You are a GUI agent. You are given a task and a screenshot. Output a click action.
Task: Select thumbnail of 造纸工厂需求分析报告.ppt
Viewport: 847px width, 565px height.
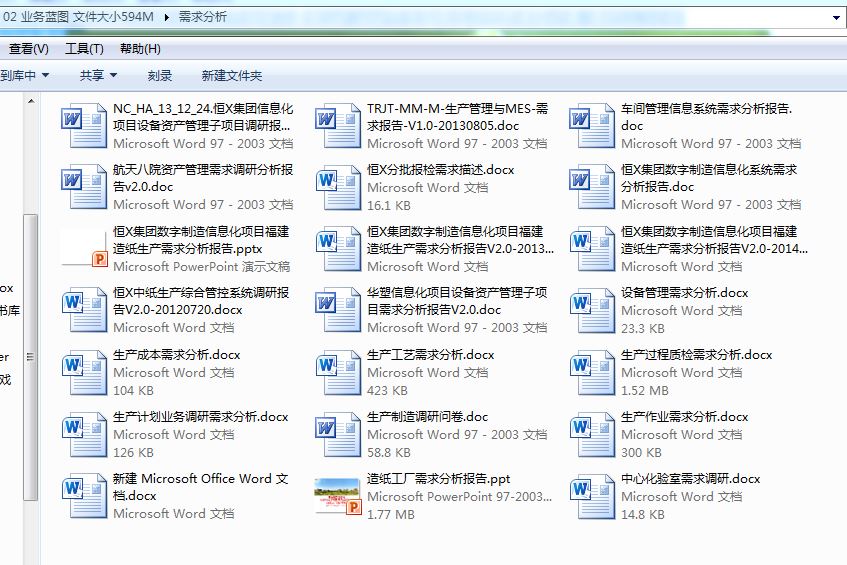338,496
